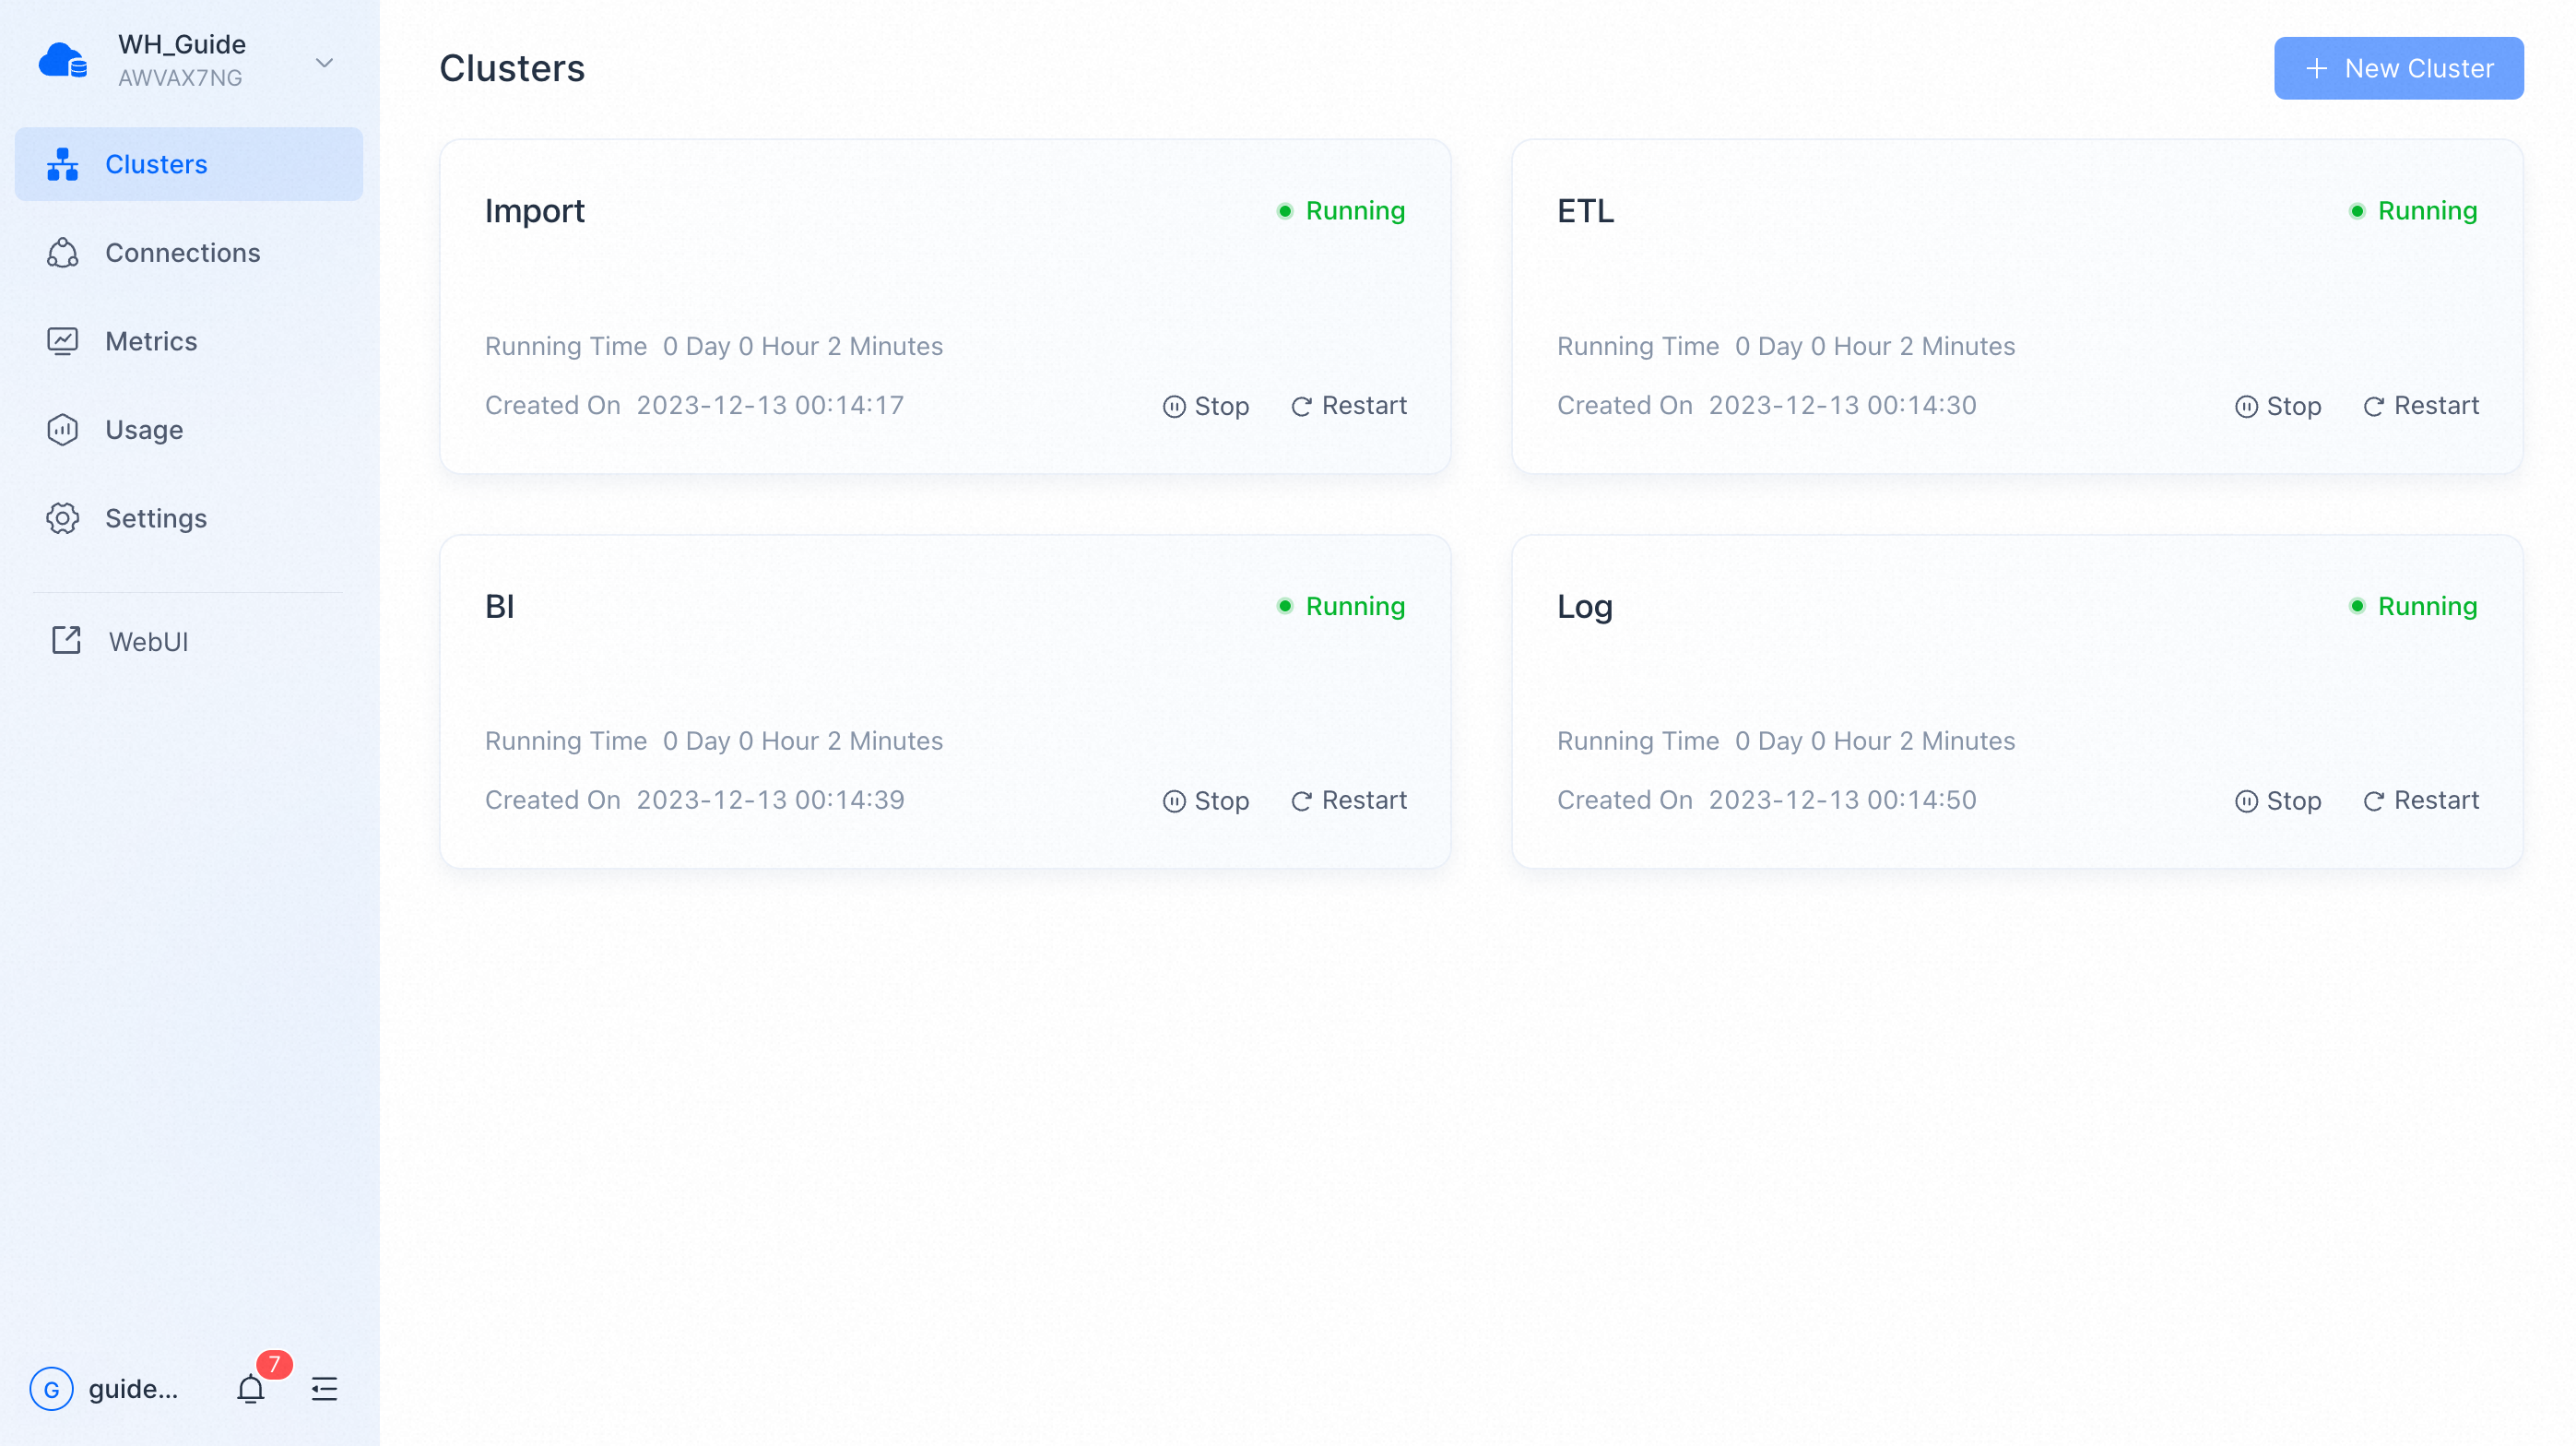This screenshot has height=1446, width=2576.
Task: Open the Connections menu item
Action: [182, 253]
